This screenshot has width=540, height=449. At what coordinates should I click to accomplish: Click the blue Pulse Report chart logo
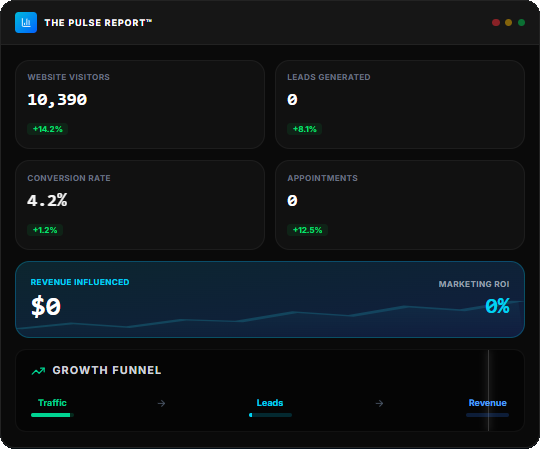coord(26,22)
